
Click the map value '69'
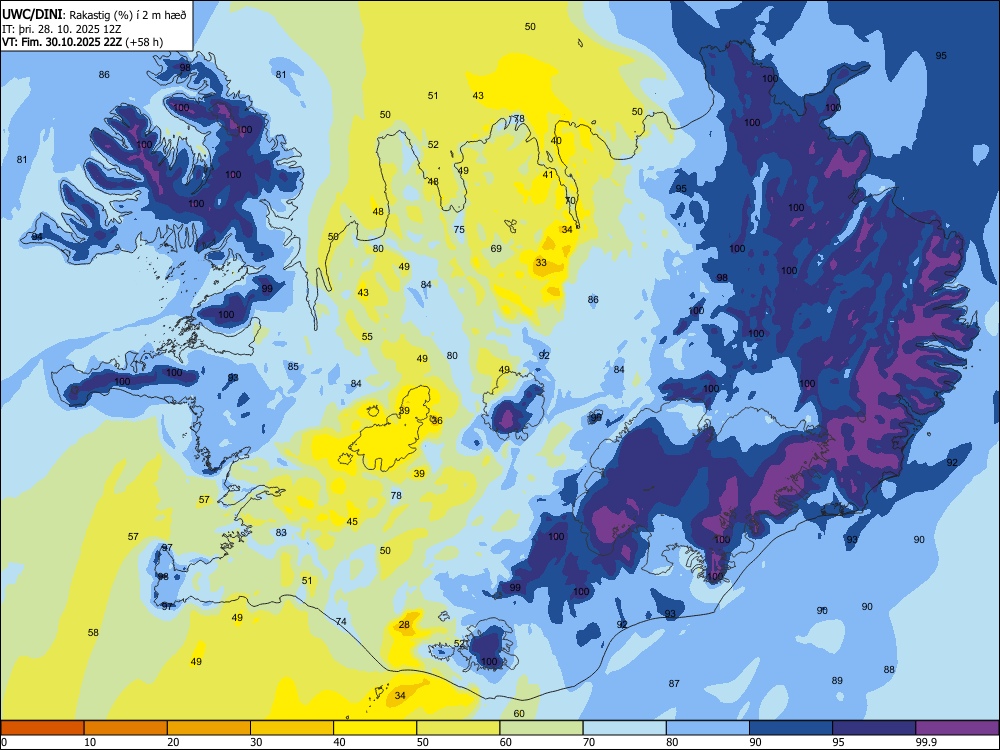tap(496, 249)
